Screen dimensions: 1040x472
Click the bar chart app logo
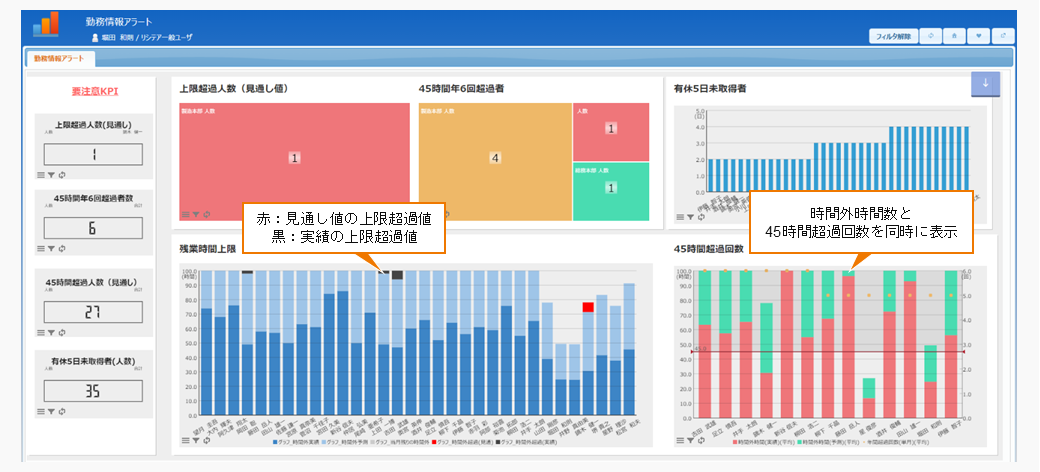pos(46,25)
